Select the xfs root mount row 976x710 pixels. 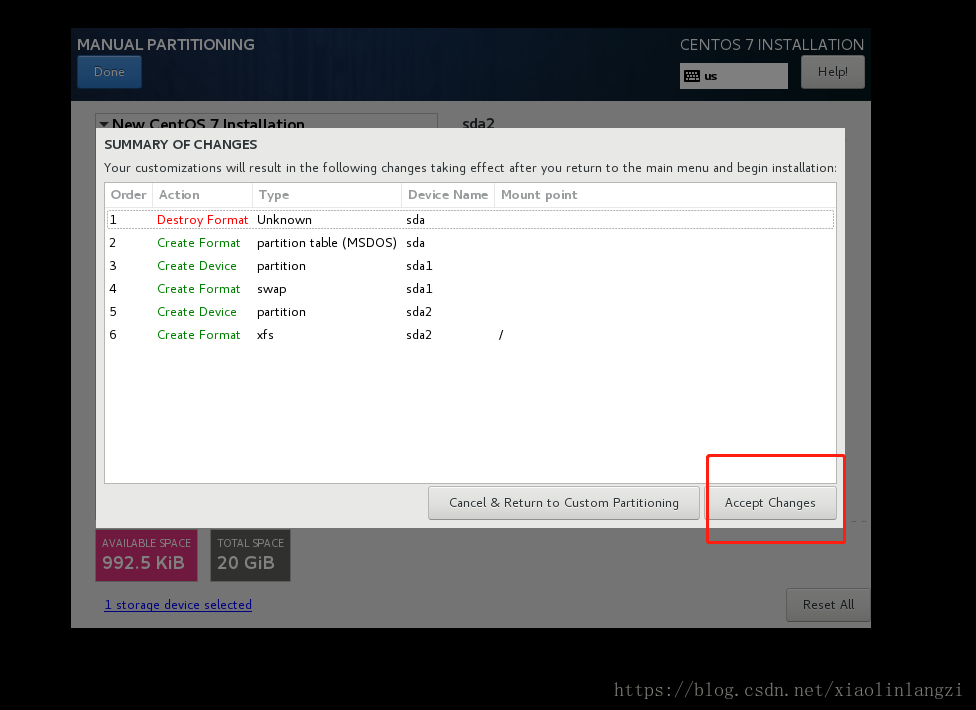[x=470, y=335]
